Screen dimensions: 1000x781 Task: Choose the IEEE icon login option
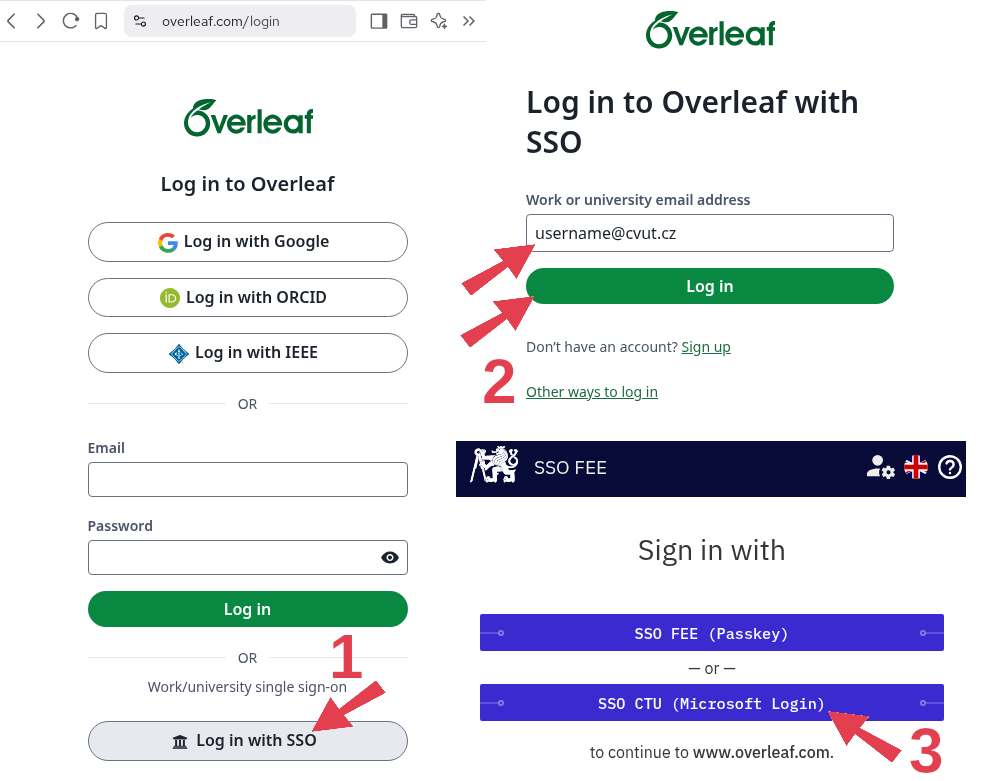(178, 353)
